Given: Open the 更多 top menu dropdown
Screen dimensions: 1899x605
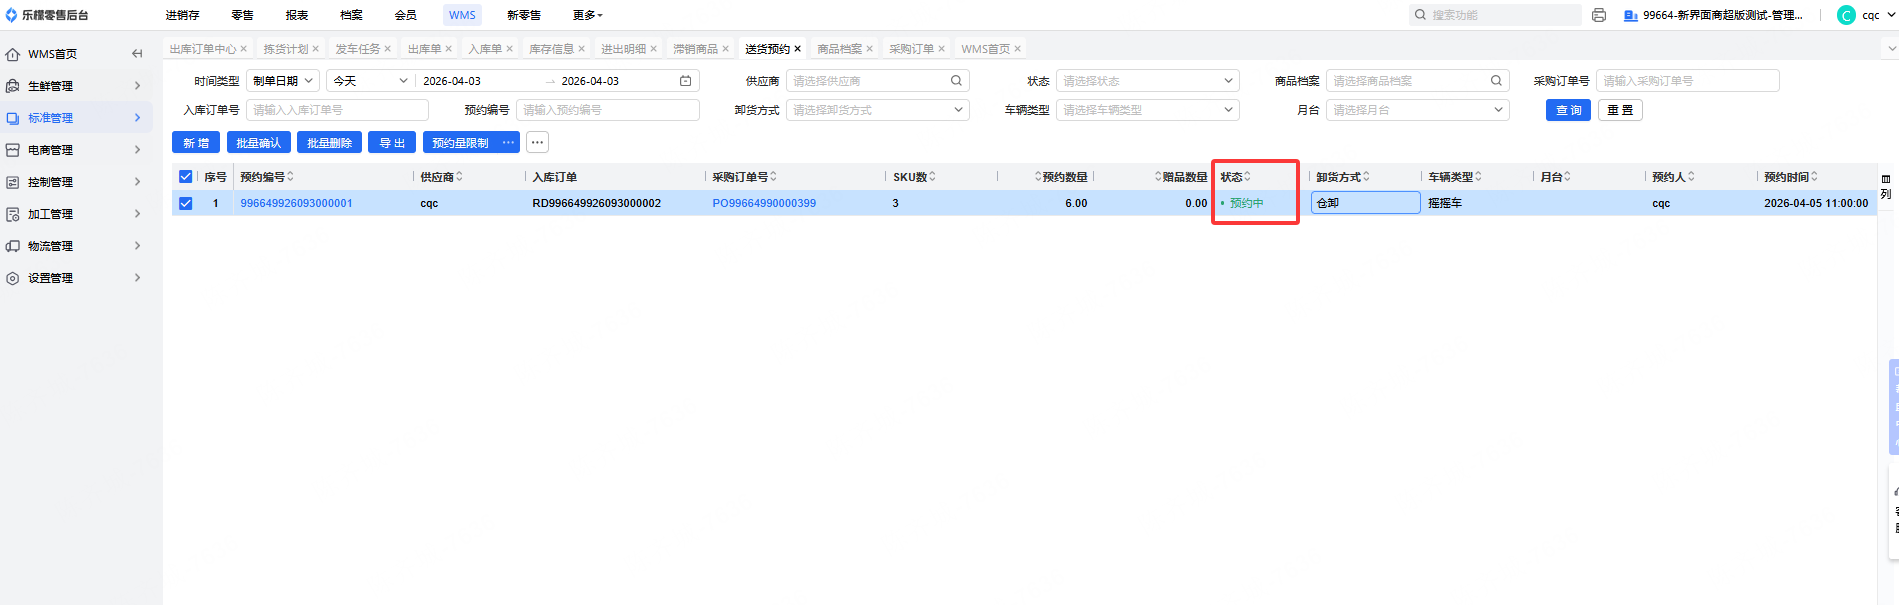Looking at the screenshot, I should pyautogui.click(x=588, y=15).
